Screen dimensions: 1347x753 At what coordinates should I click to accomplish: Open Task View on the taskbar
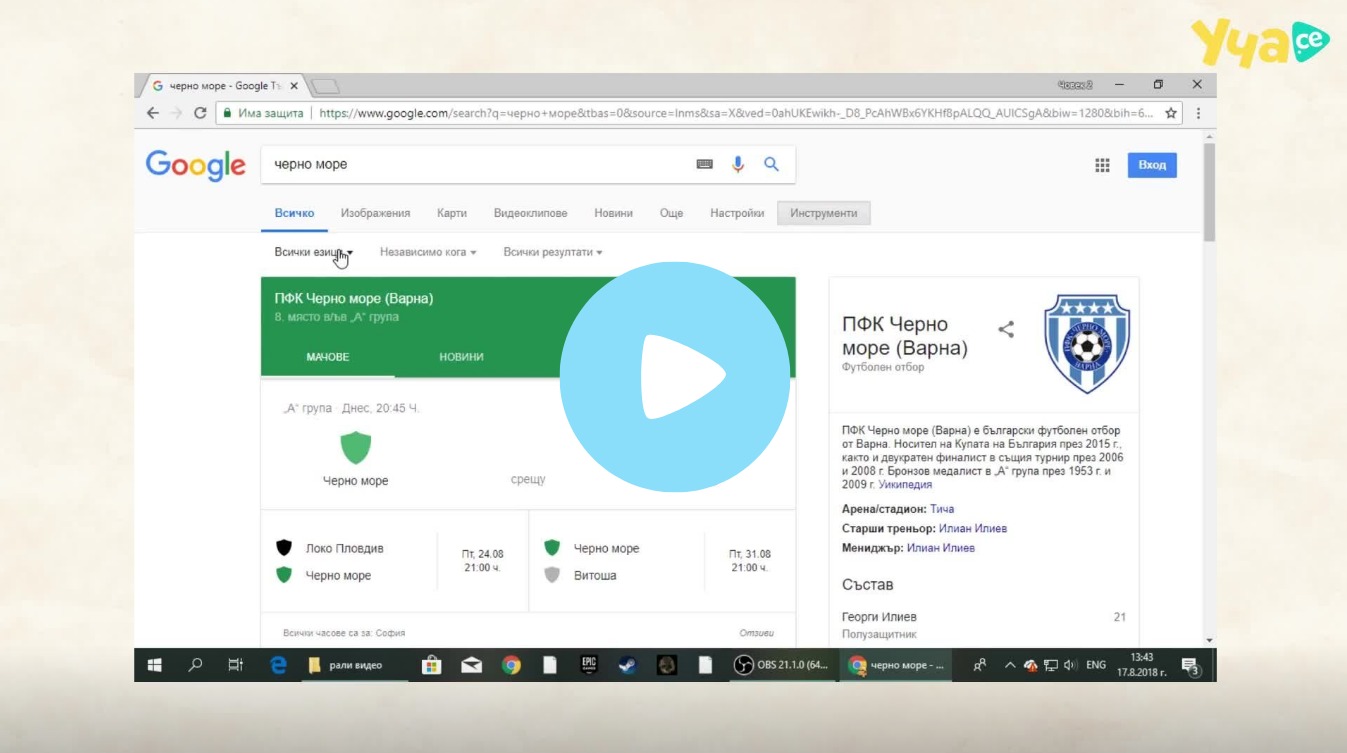(235, 665)
